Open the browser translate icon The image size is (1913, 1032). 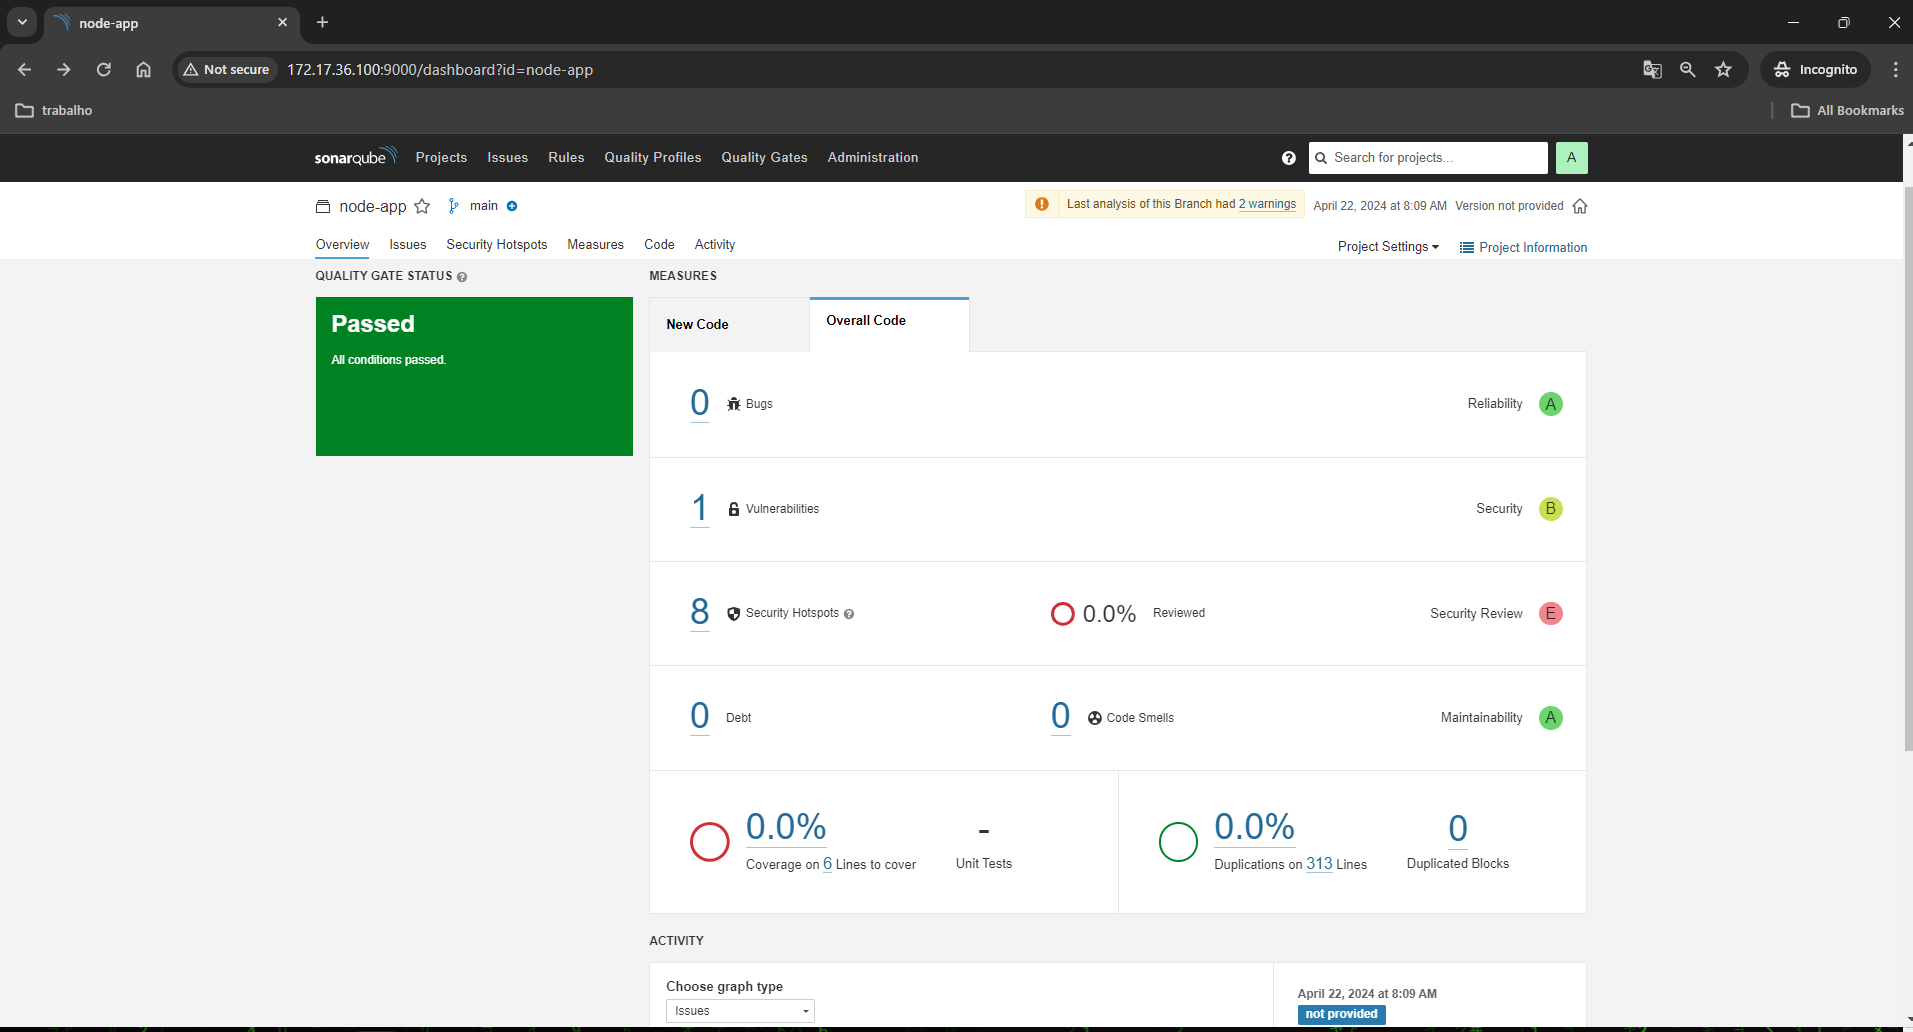click(1652, 69)
